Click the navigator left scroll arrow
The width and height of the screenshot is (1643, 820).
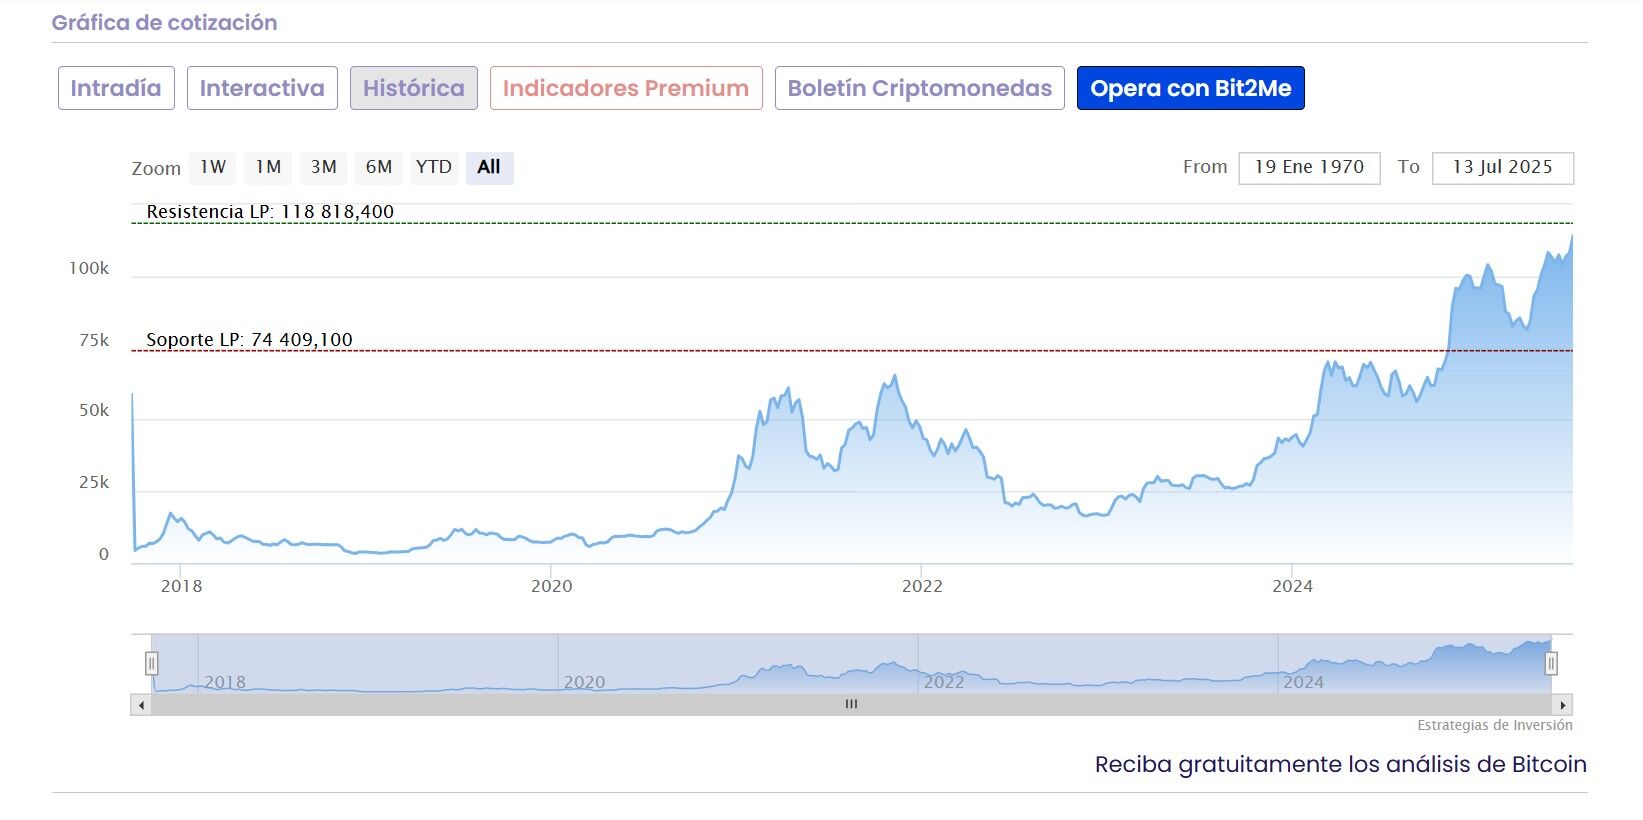pos(141,705)
